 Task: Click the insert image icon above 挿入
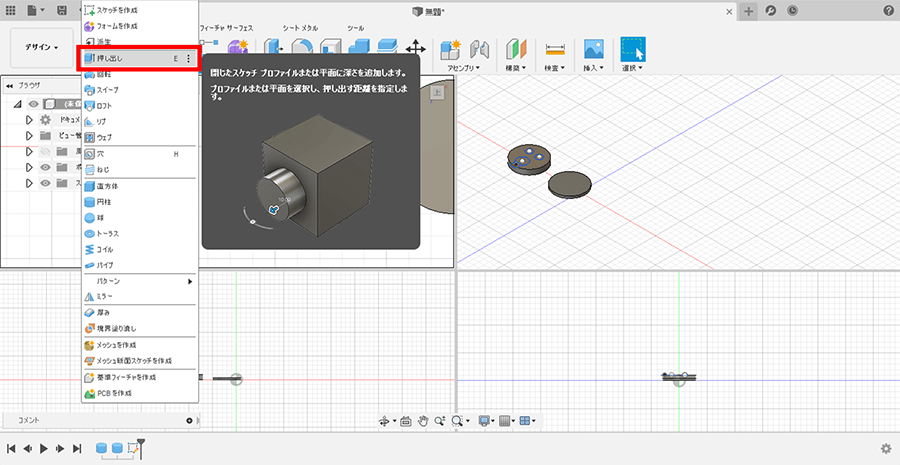pyautogui.click(x=594, y=49)
